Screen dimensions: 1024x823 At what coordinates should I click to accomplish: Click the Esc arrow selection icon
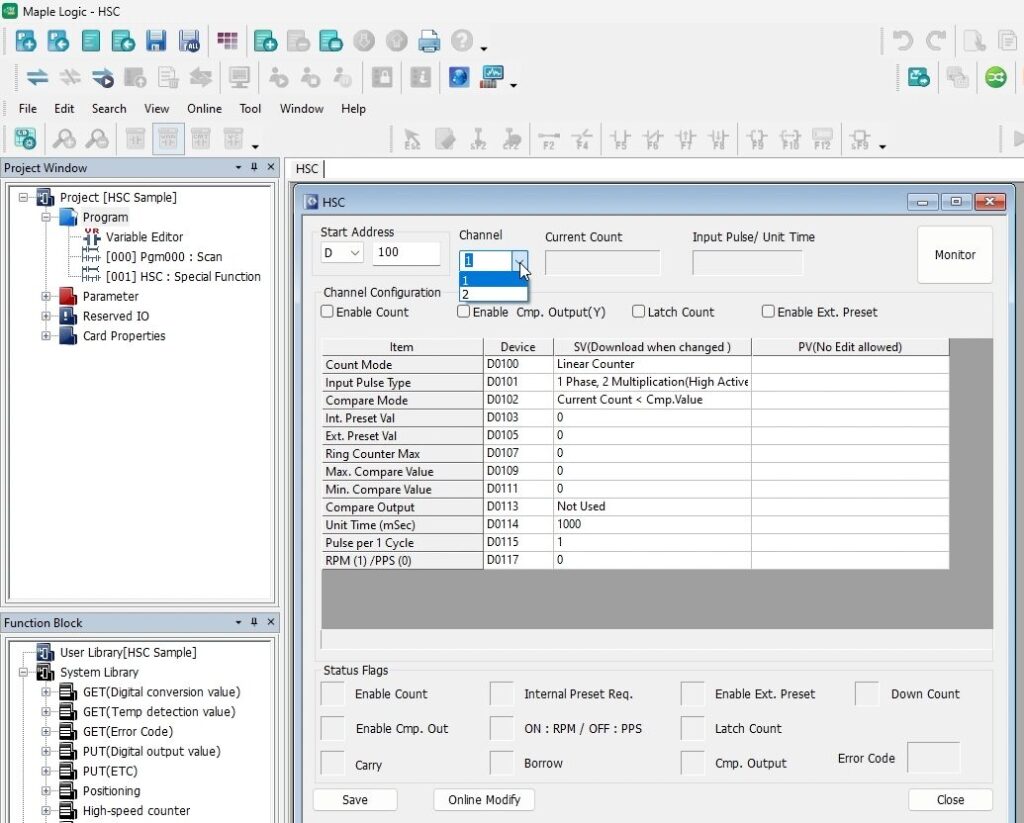click(x=412, y=139)
